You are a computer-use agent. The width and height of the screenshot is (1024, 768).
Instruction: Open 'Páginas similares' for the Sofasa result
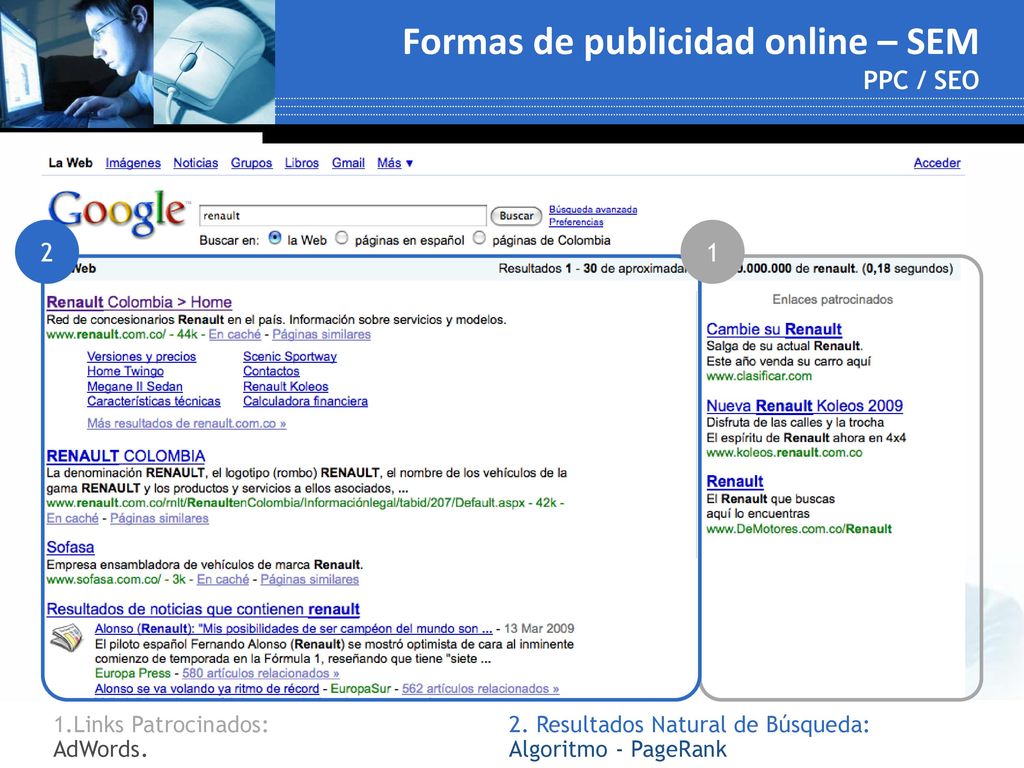click(x=310, y=579)
